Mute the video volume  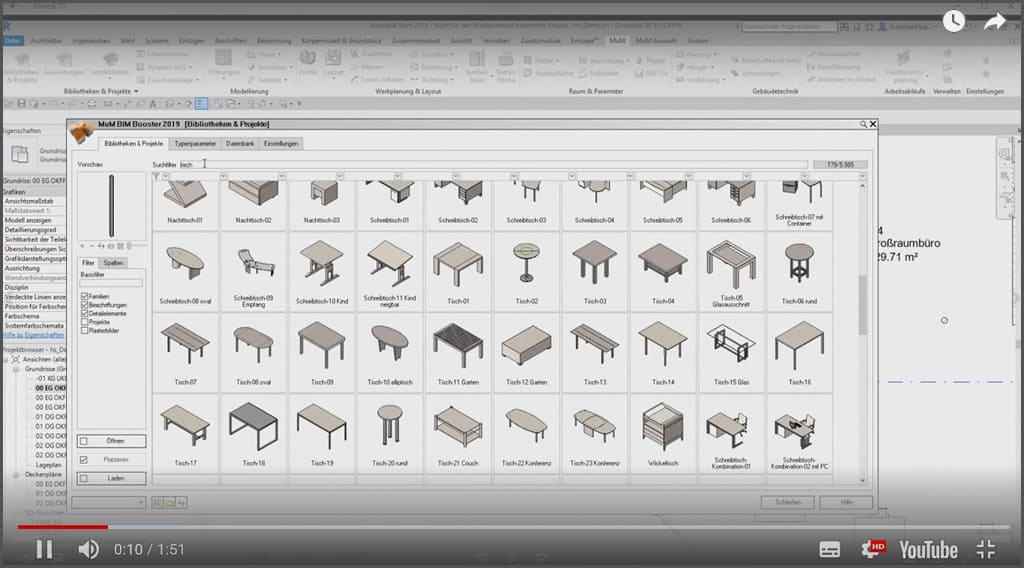89,548
